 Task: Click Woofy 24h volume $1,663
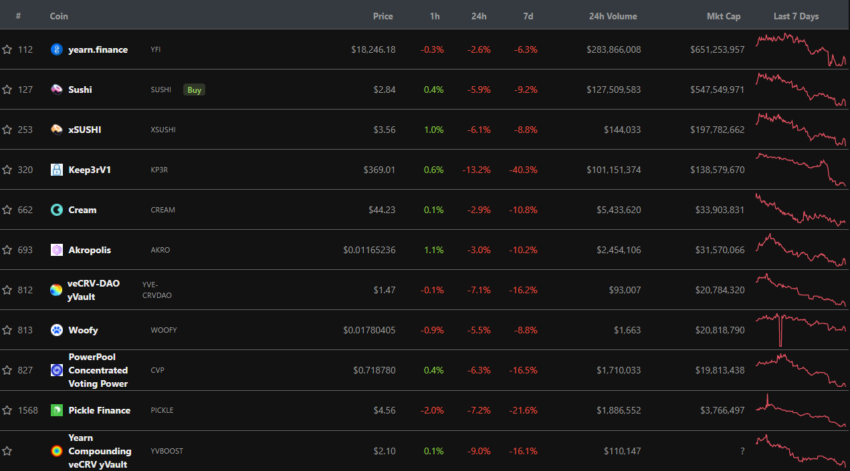click(627, 330)
